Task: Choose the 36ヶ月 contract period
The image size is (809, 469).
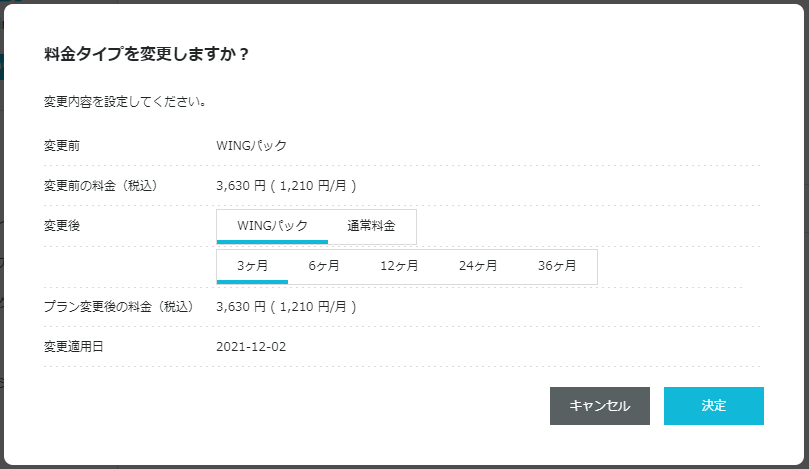Action: [557, 266]
